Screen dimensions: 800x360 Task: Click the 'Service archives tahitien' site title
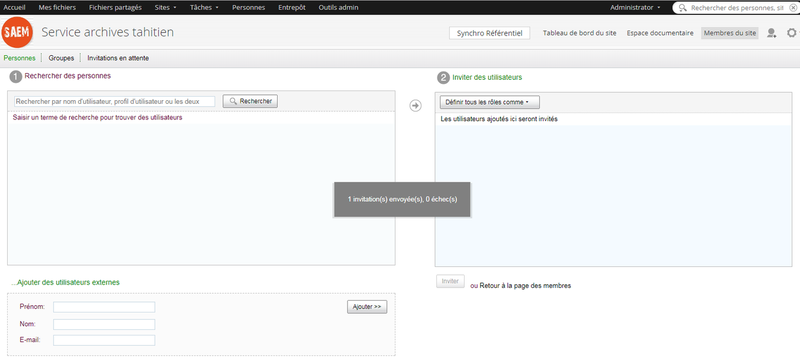tap(108, 32)
